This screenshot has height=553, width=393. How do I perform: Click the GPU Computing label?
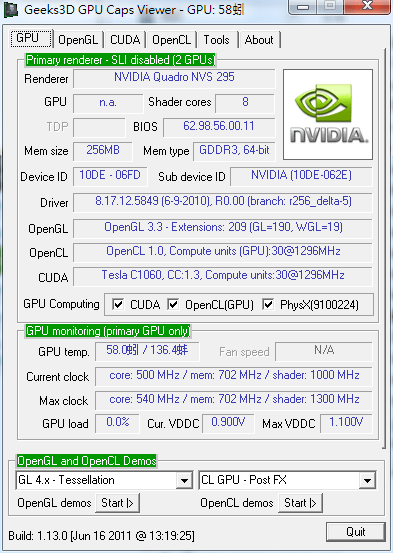coord(61,304)
